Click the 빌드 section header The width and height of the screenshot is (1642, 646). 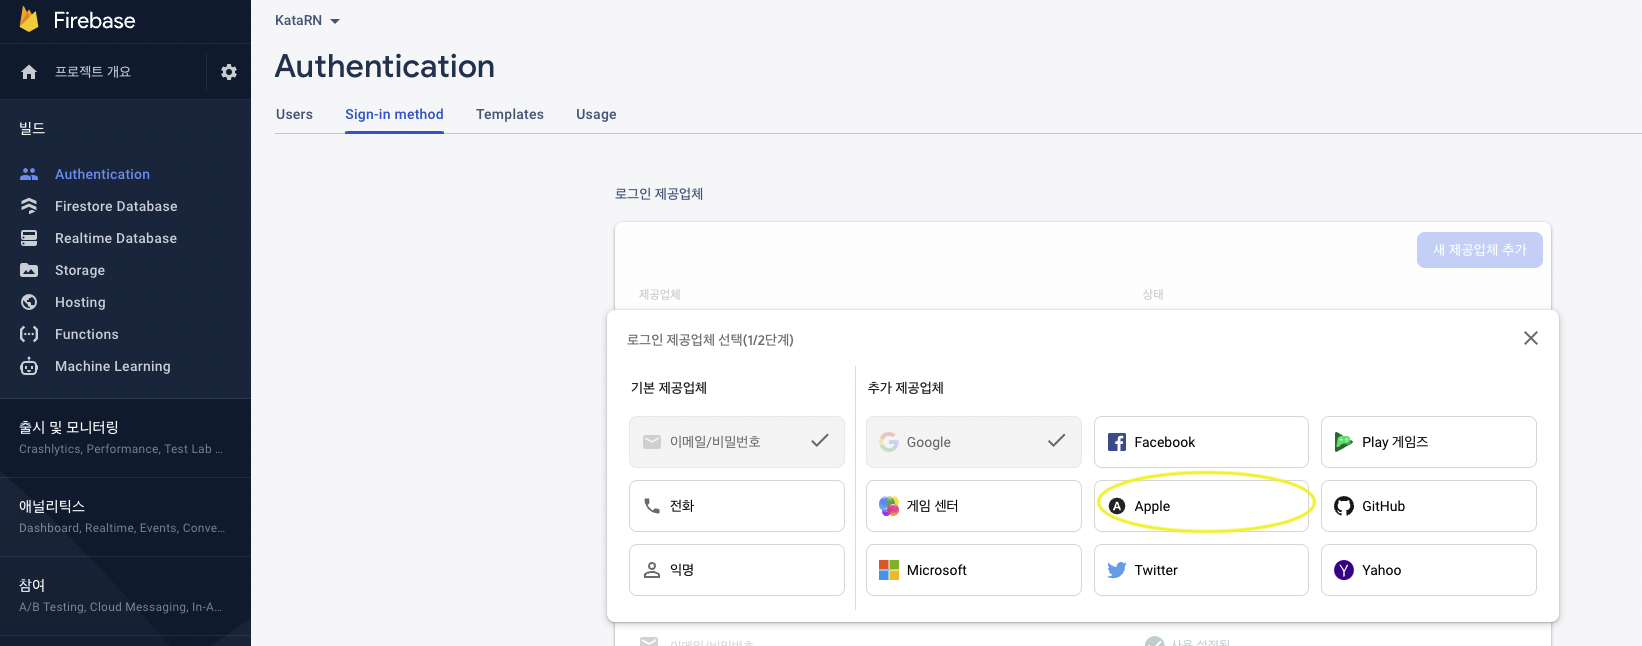tap(32, 128)
